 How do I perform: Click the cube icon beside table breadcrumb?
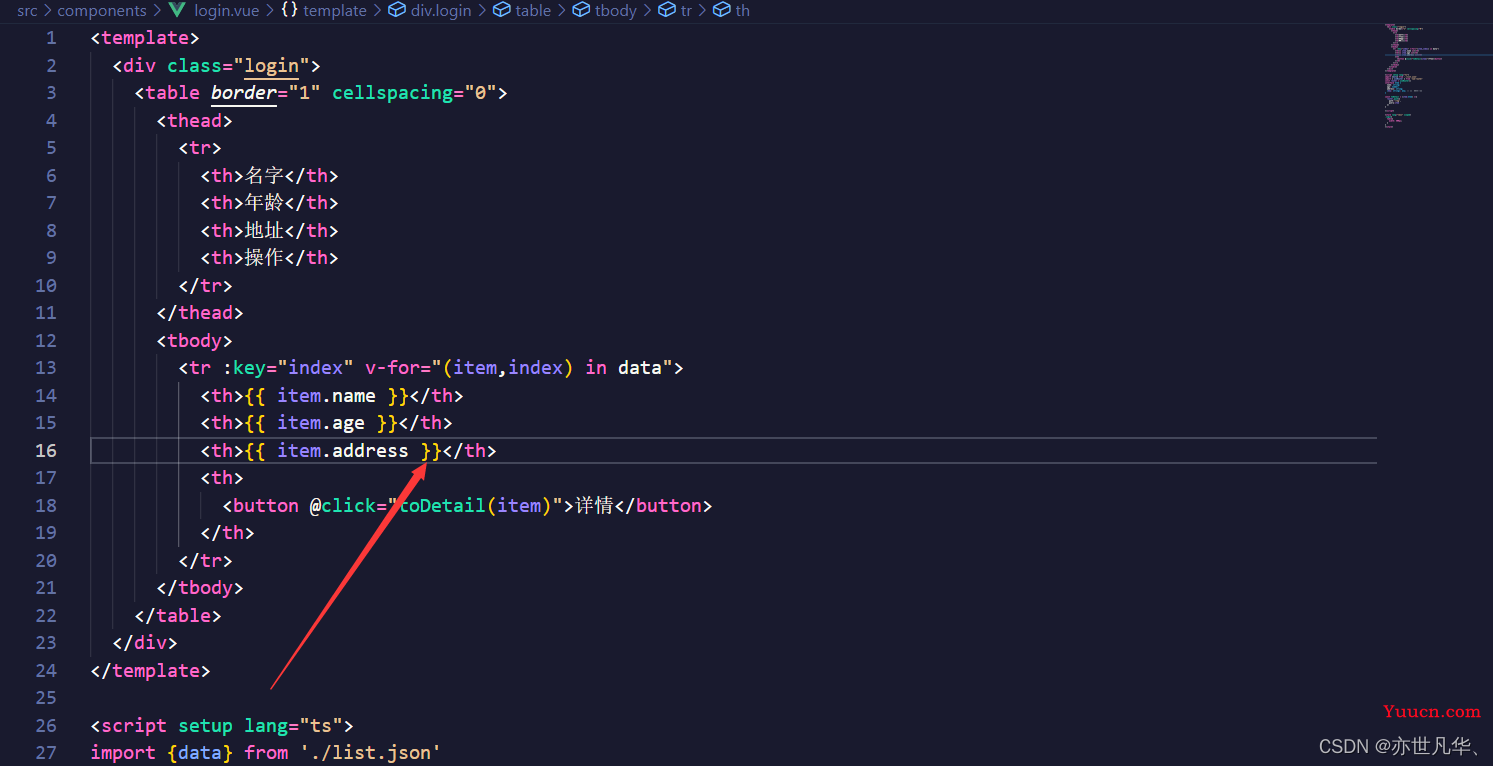[501, 11]
